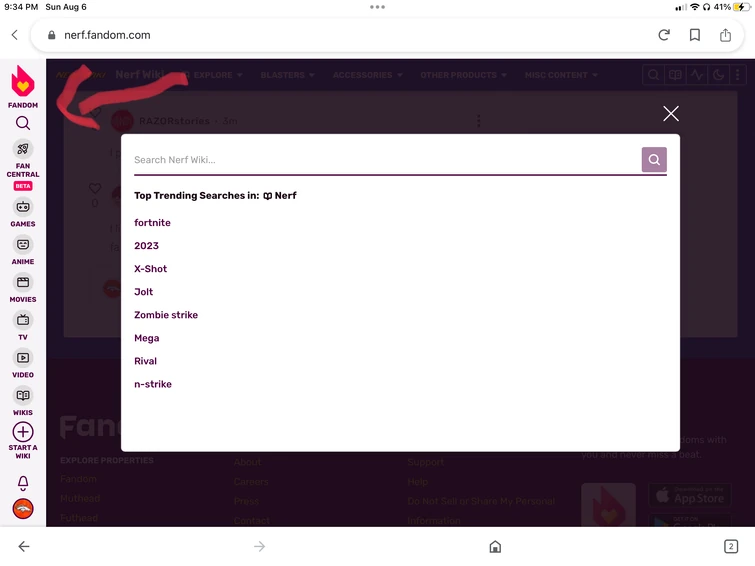Go back with the address bar chevron
755x566 pixels.
[x=15, y=35]
